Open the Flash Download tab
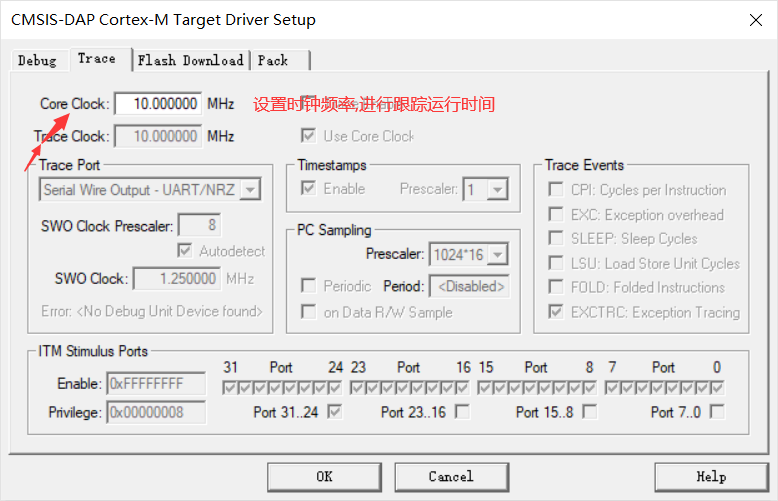 (191, 61)
